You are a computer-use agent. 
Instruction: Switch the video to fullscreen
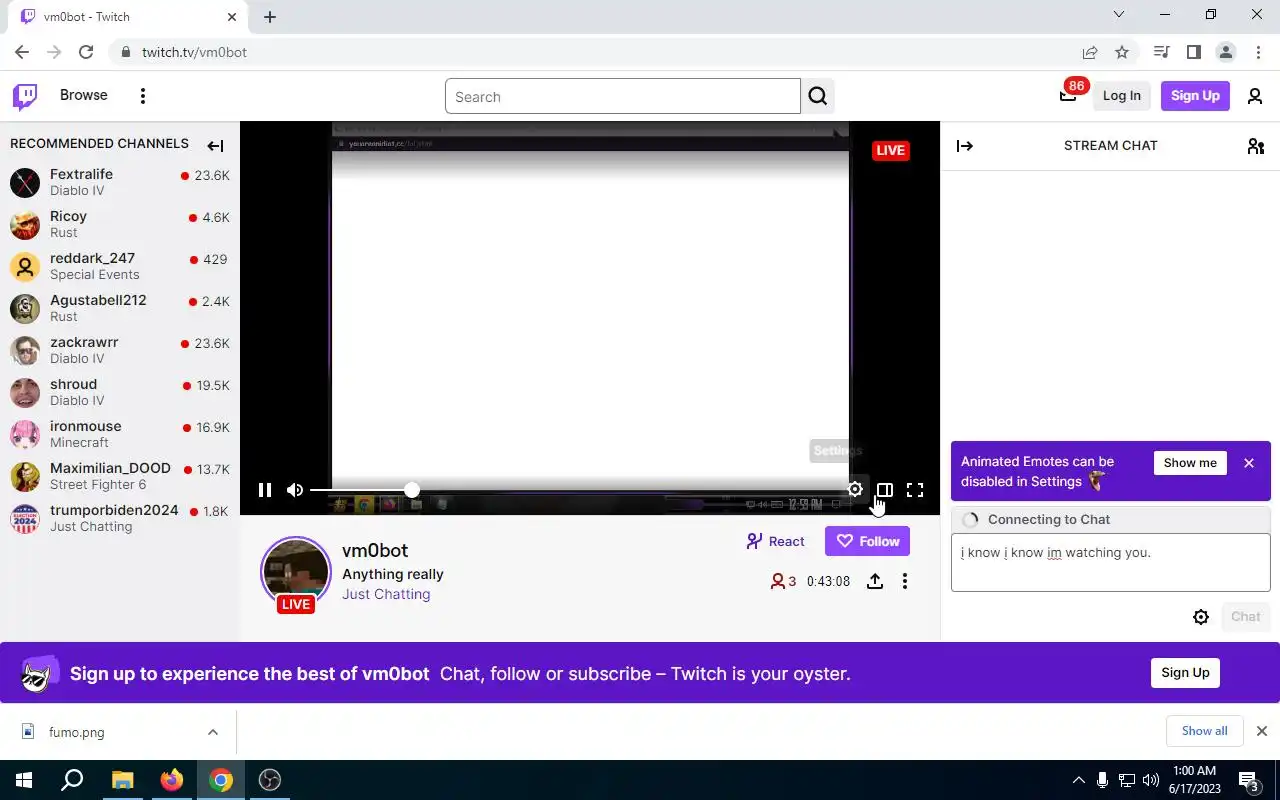[915, 490]
